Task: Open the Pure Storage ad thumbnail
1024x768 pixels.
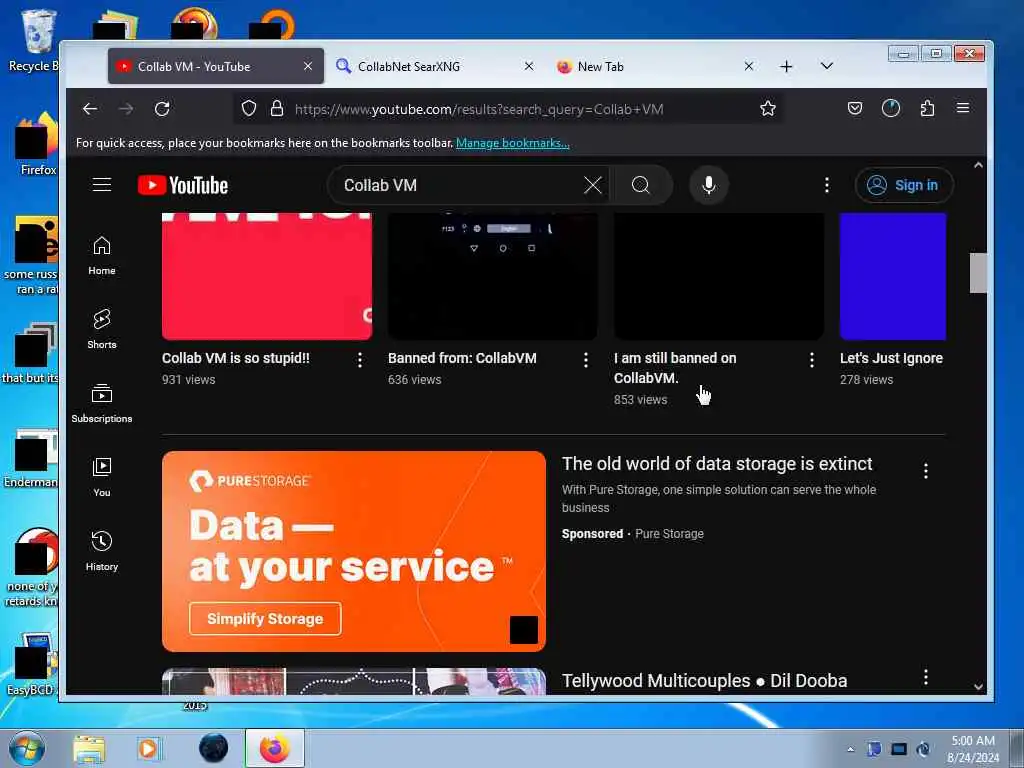Action: (x=354, y=551)
